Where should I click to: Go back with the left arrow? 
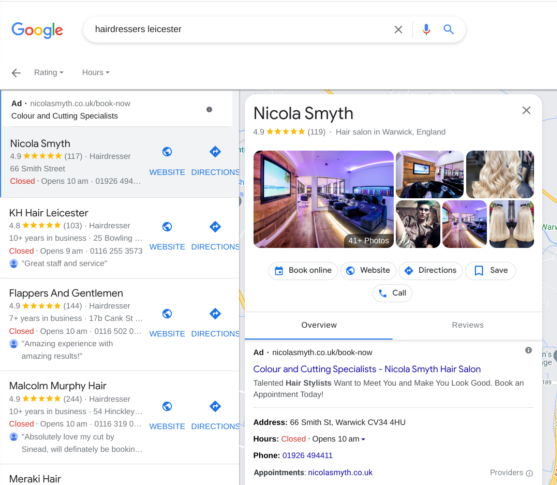pyautogui.click(x=16, y=73)
